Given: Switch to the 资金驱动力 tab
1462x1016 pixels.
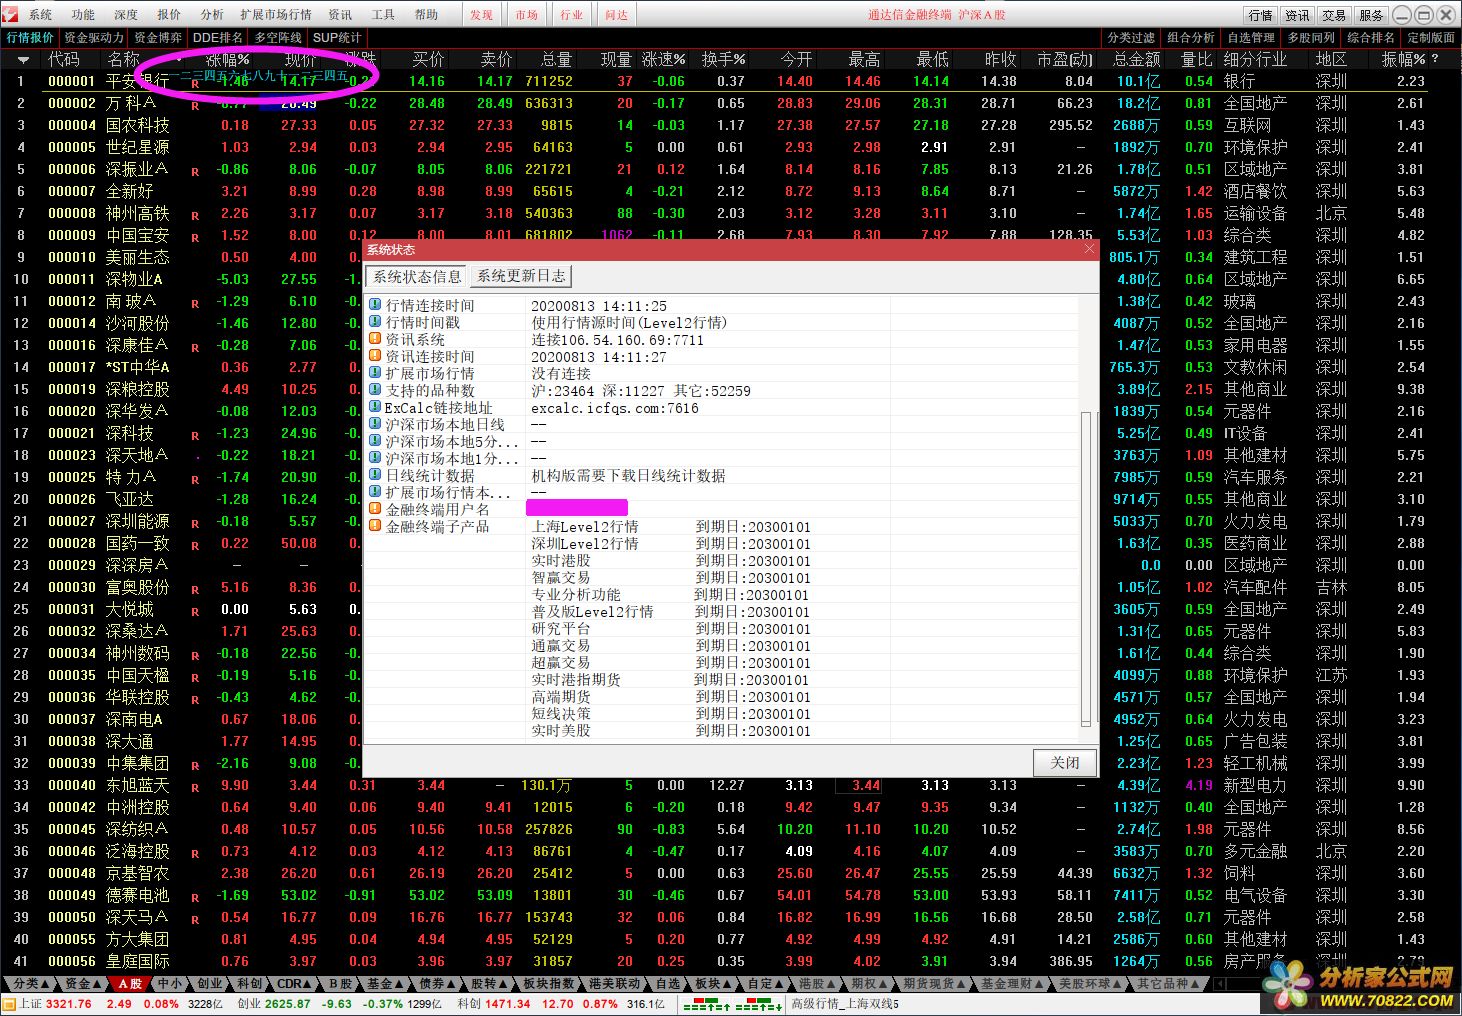Looking at the screenshot, I should click(94, 38).
